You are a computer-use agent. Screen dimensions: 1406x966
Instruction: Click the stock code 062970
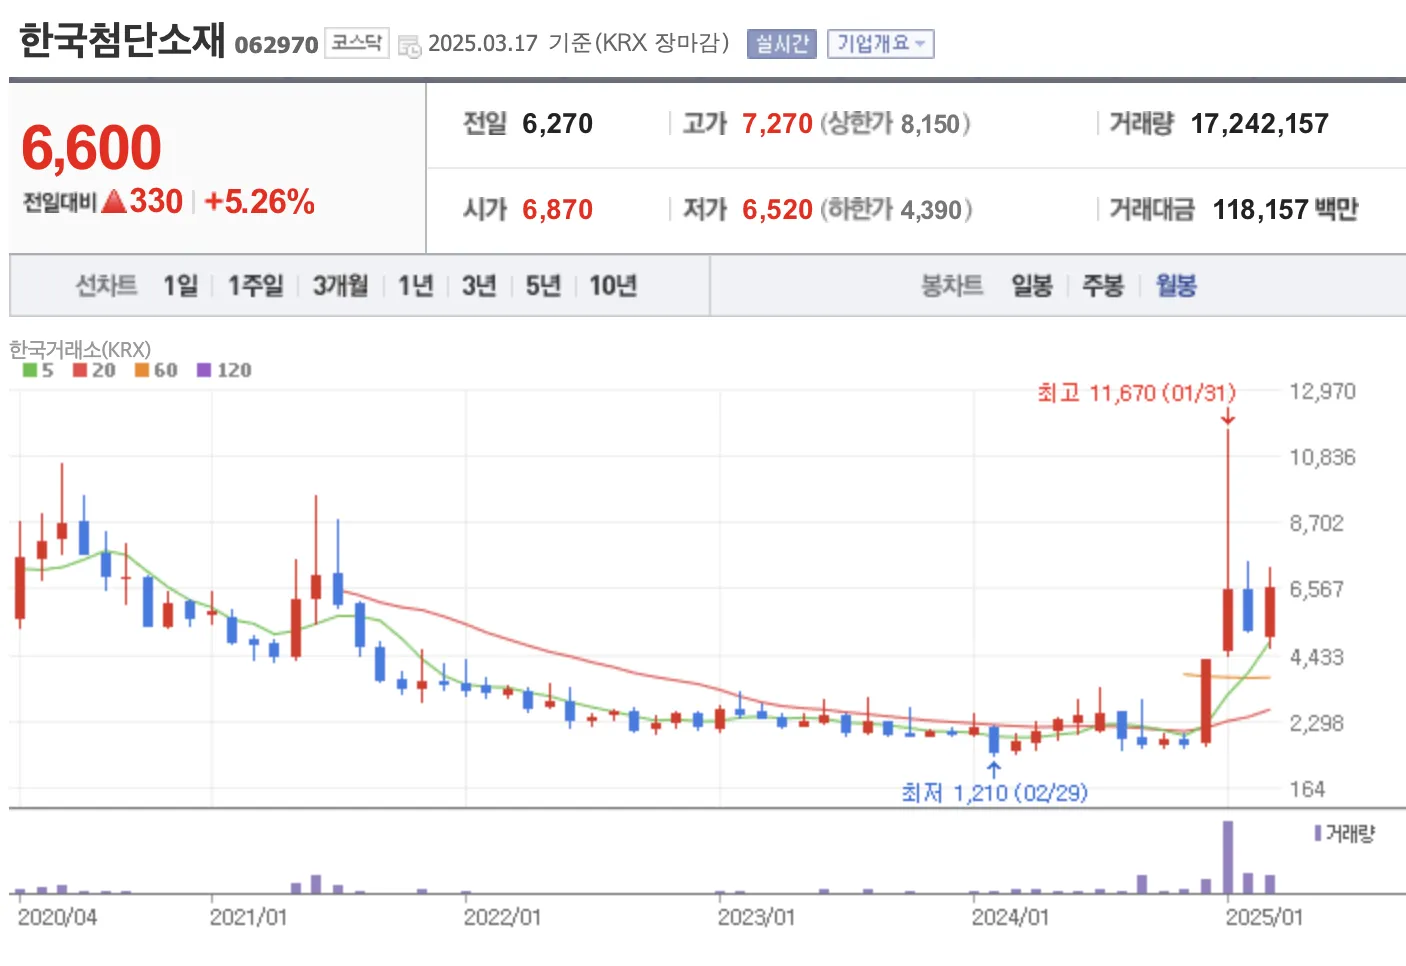pos(276,45)
